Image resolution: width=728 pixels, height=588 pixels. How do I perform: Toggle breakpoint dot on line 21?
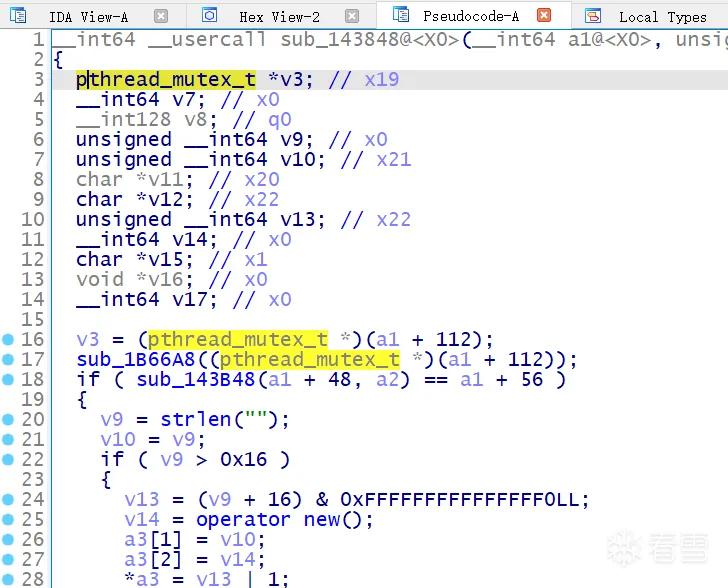[8, 439]
